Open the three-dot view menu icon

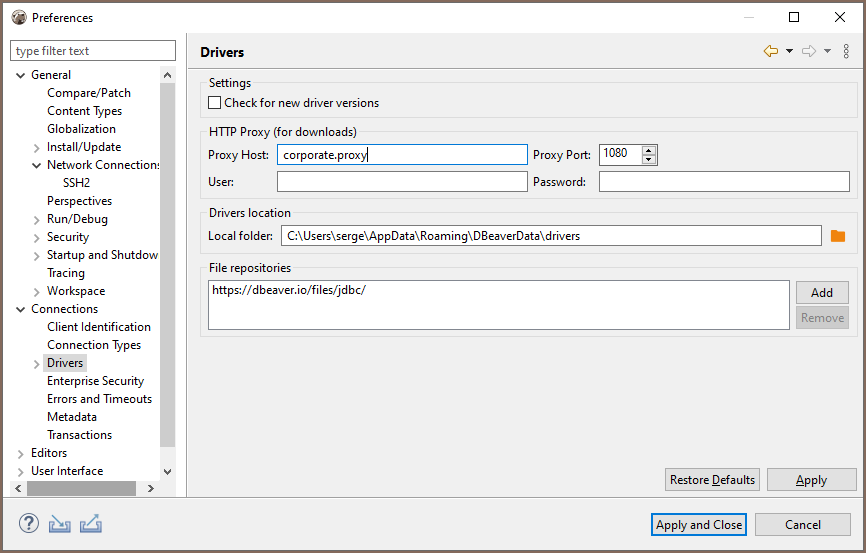pyautogui.click(x=846, y=52)
